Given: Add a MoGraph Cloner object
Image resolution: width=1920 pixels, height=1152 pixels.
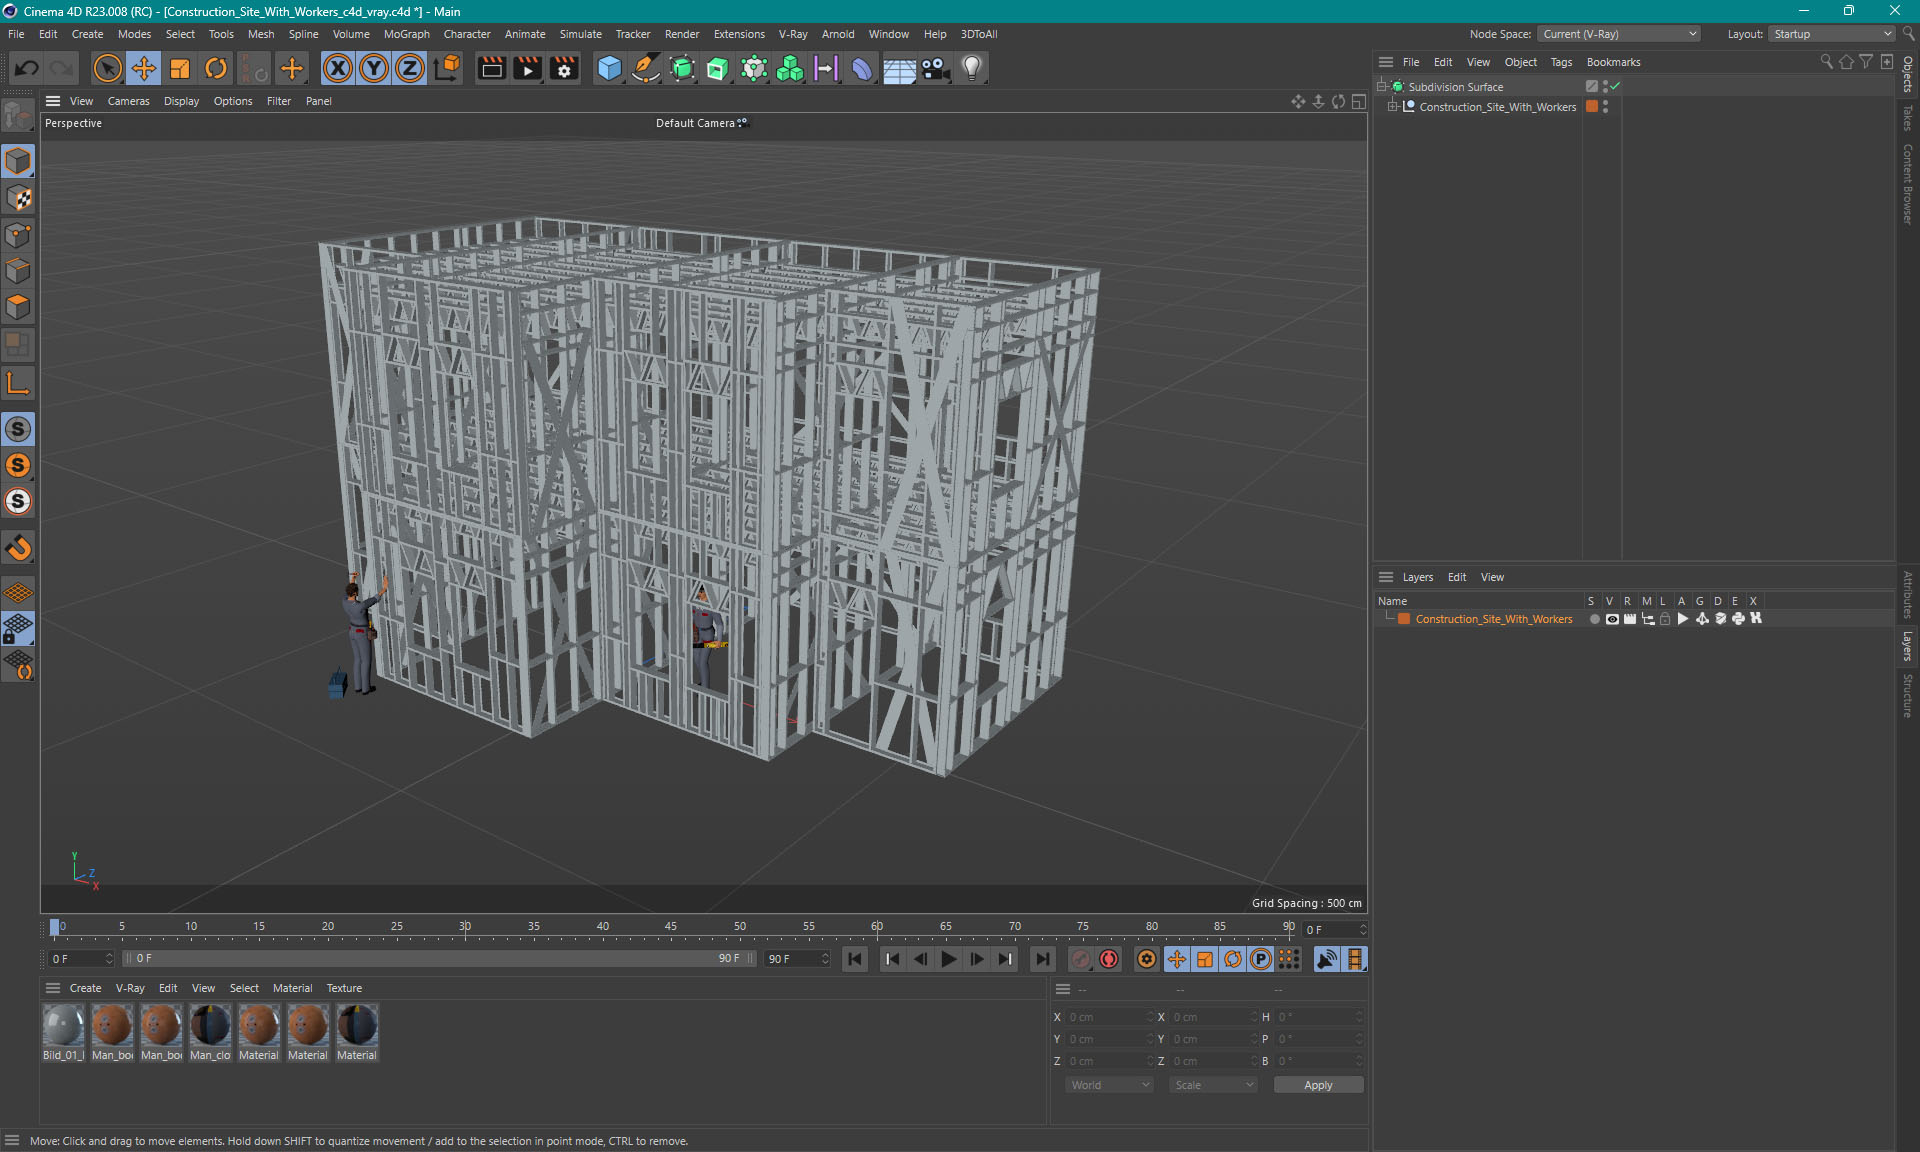Looking at the screenshot, I should coord(790,68).
